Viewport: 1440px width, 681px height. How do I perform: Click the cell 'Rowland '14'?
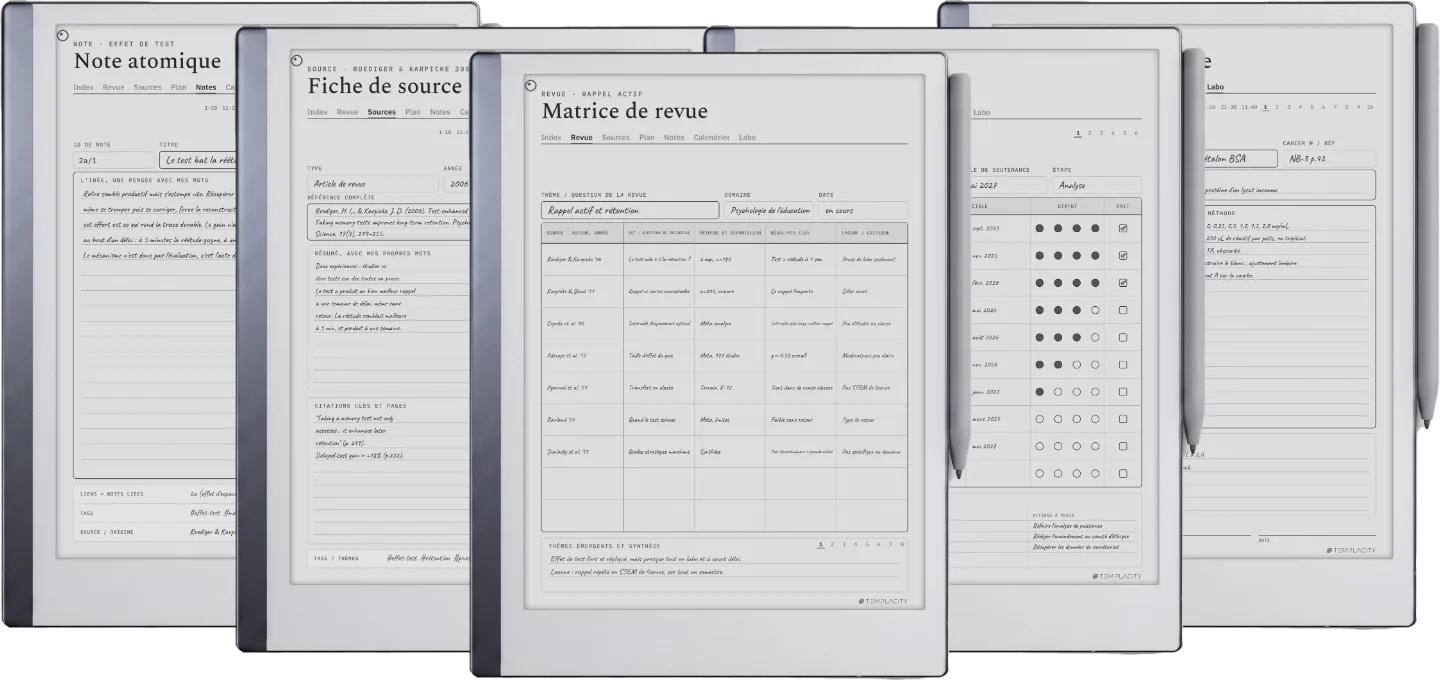pyautogui.click(x=582, y=419)
